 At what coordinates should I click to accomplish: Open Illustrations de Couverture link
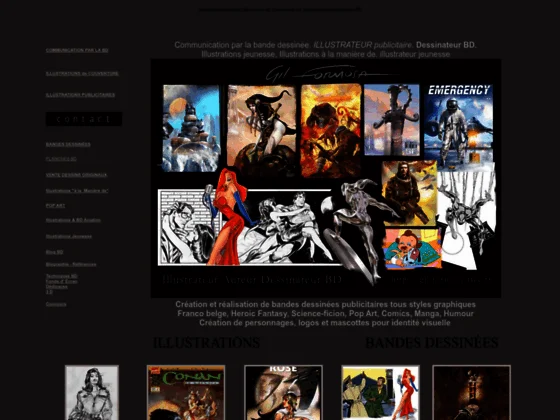pos(82,74)
